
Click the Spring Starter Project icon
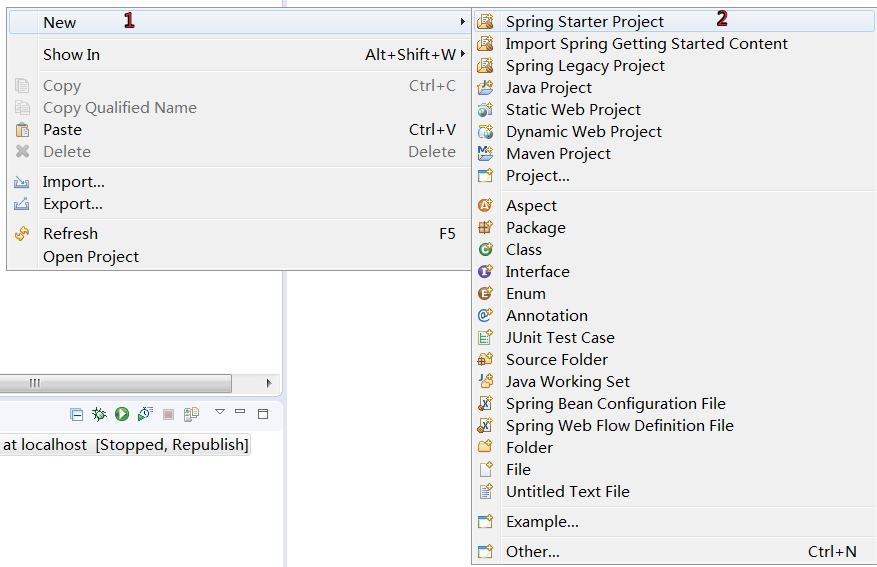(485, 21)
